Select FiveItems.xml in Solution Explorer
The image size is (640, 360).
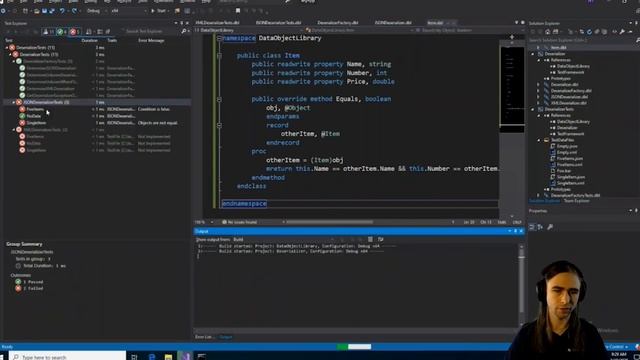pos(569,164)
